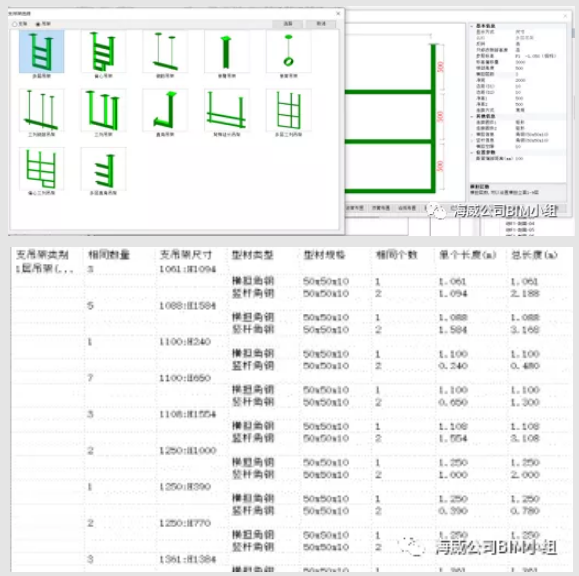
Task: Select the 1250:H770 size cell
Action: (185, 523)
